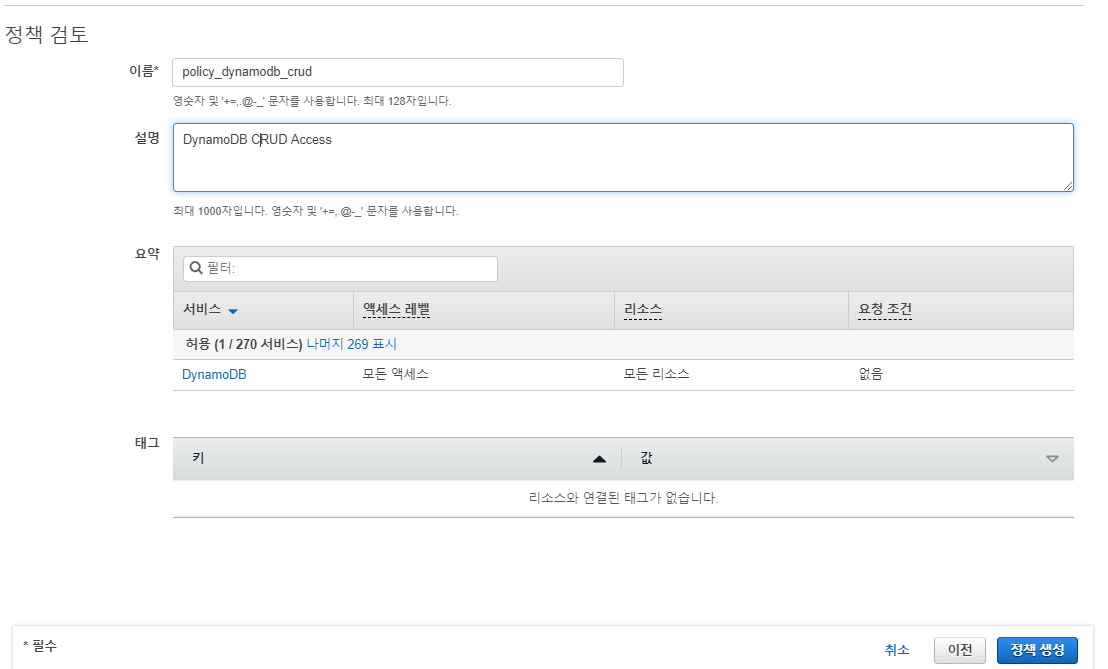Viewport: 1108px width, 669px height.
Task: Sort tags by 키 ascending arrow
Action: point(599,459)
